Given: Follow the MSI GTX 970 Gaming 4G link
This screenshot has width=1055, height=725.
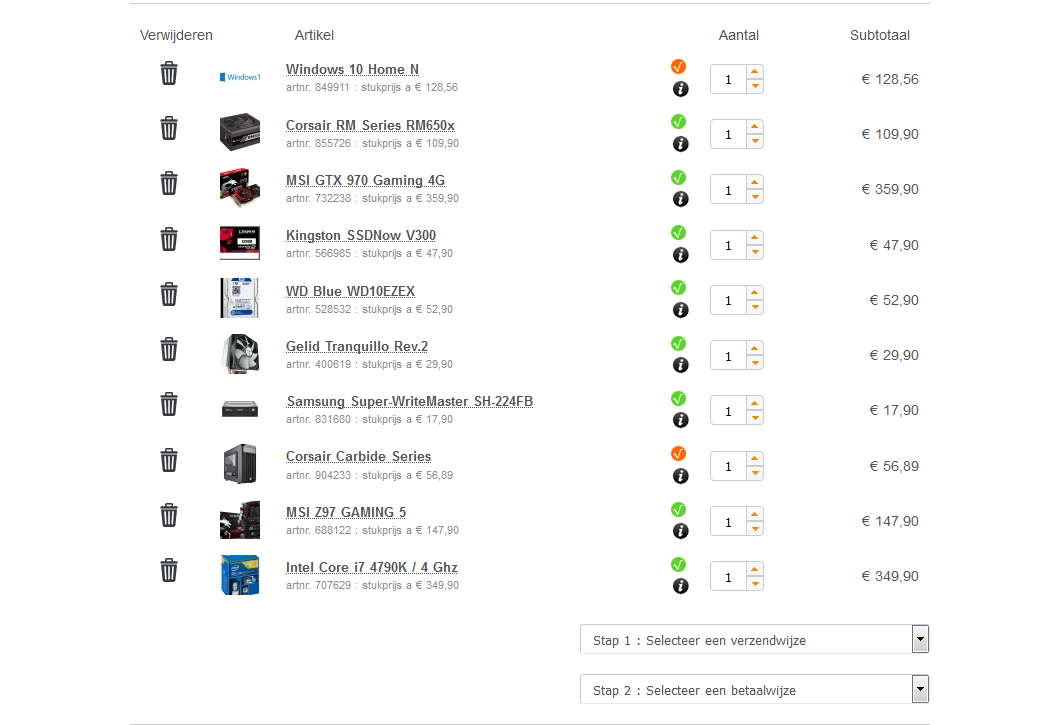Looking at the screenshot, I should (x=365, y=180).
